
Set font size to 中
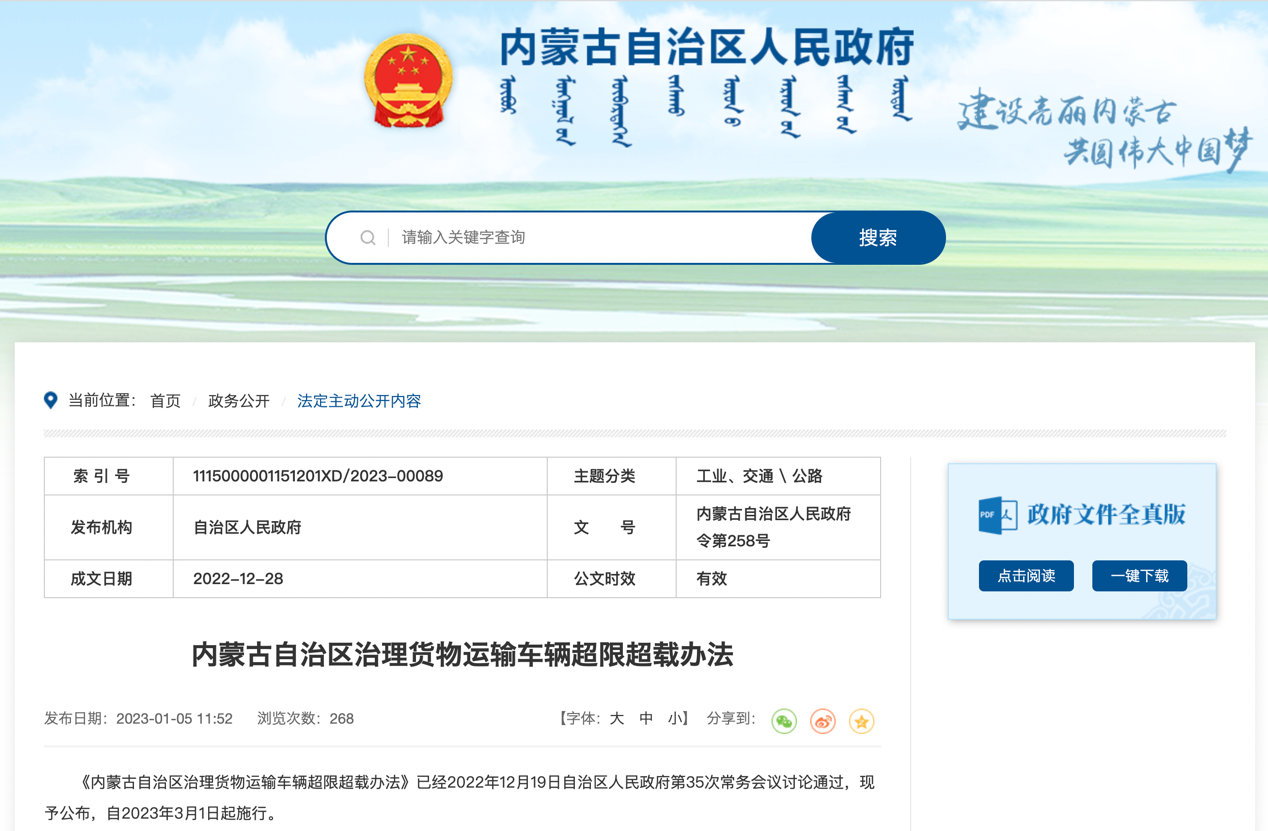click(x=646, y=719)
